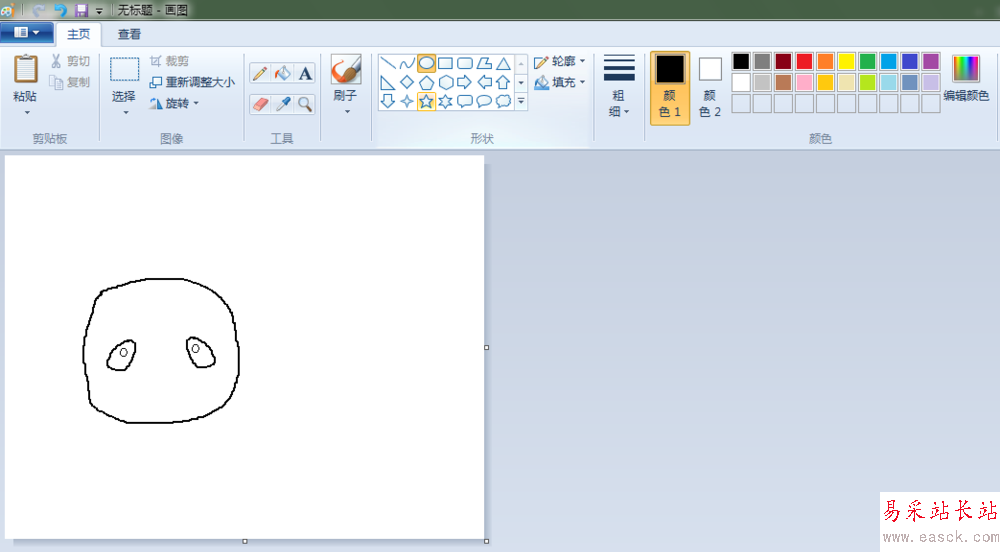The image size is (1000, 552).
Task: Choose the Left arrow shape
Action: pyautogui.click(x=484, y=82)
